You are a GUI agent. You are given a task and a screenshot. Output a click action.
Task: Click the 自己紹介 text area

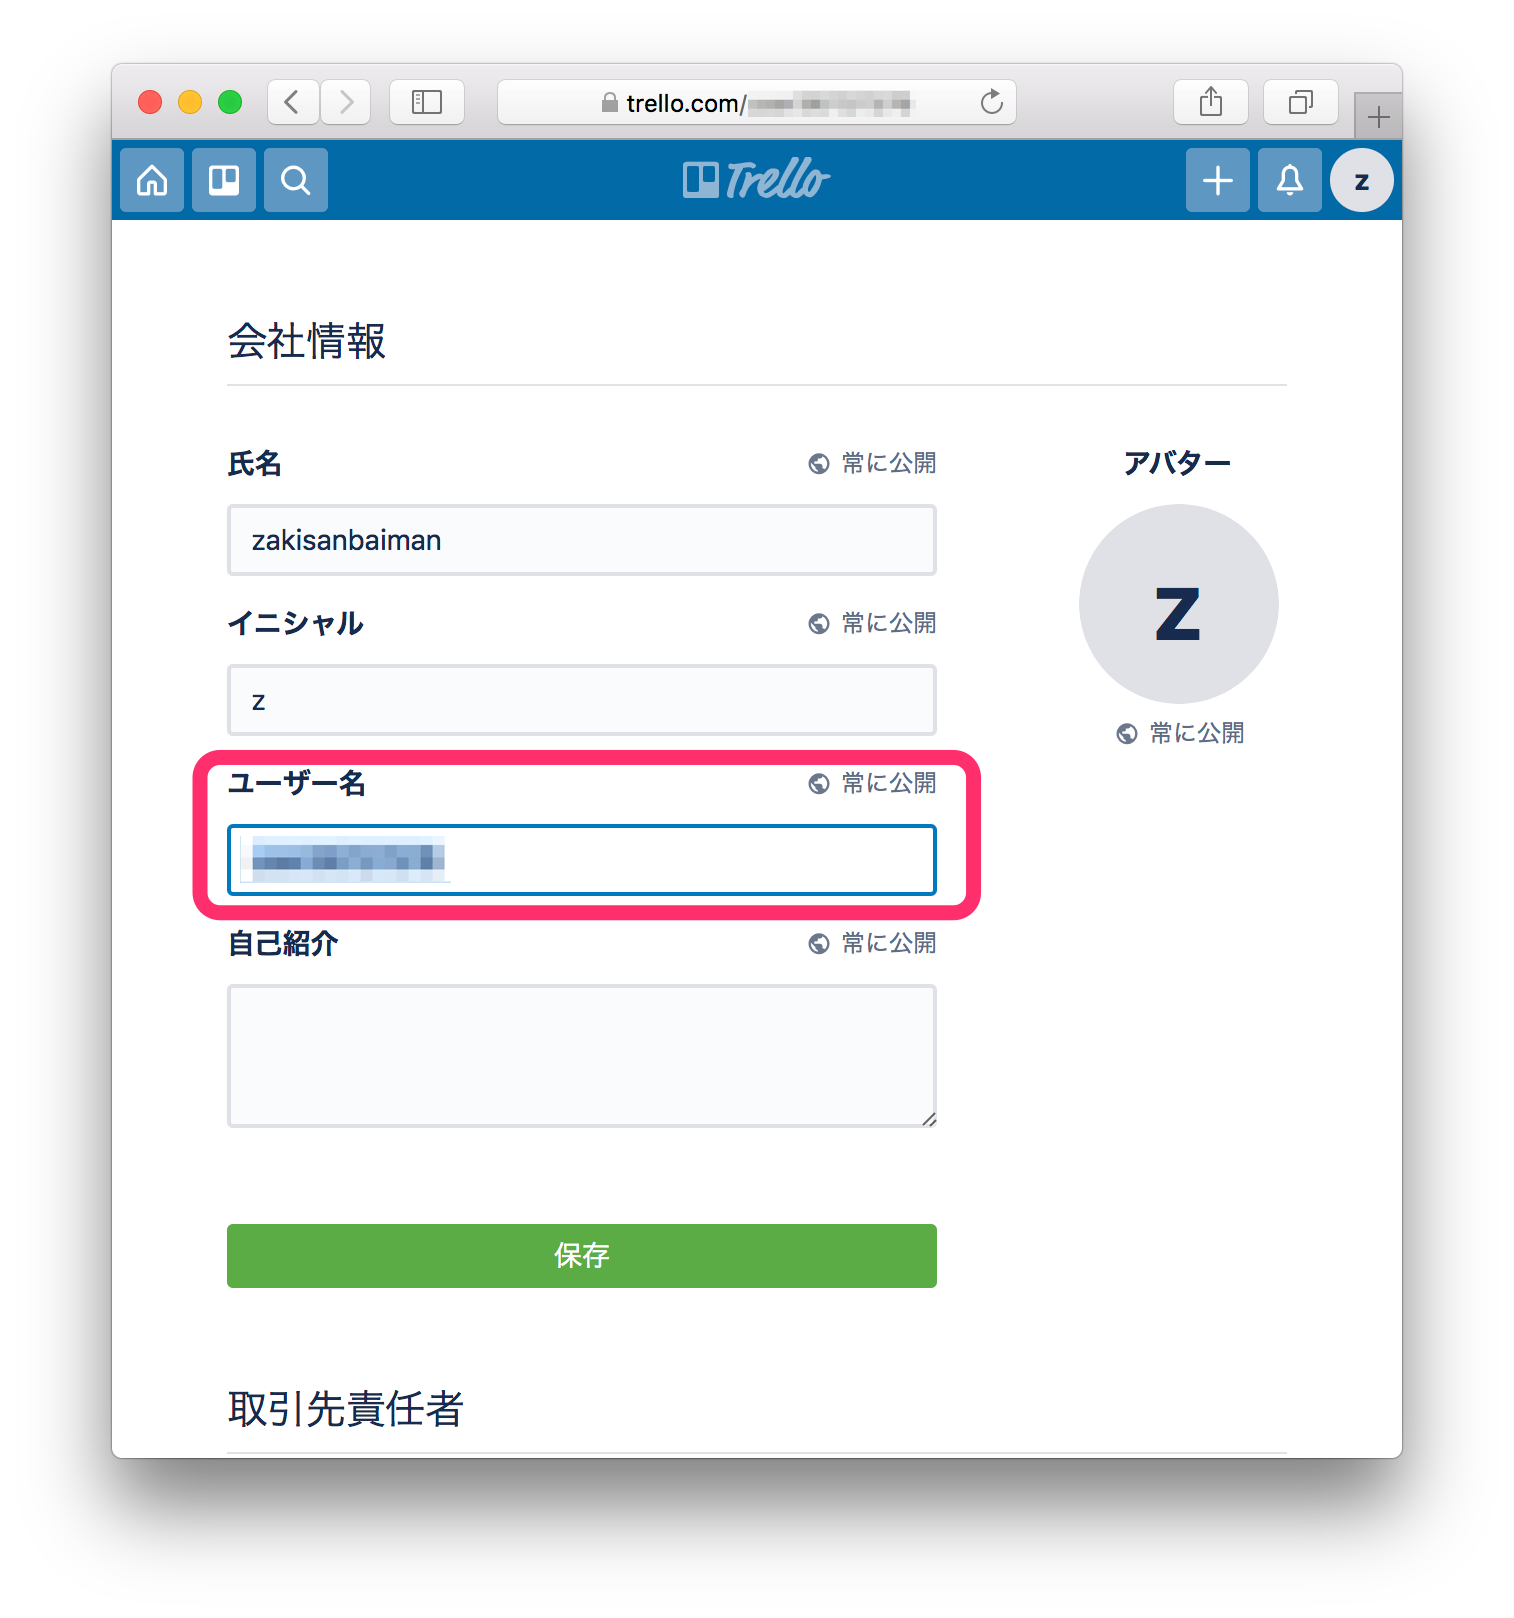coord(582,1056)
